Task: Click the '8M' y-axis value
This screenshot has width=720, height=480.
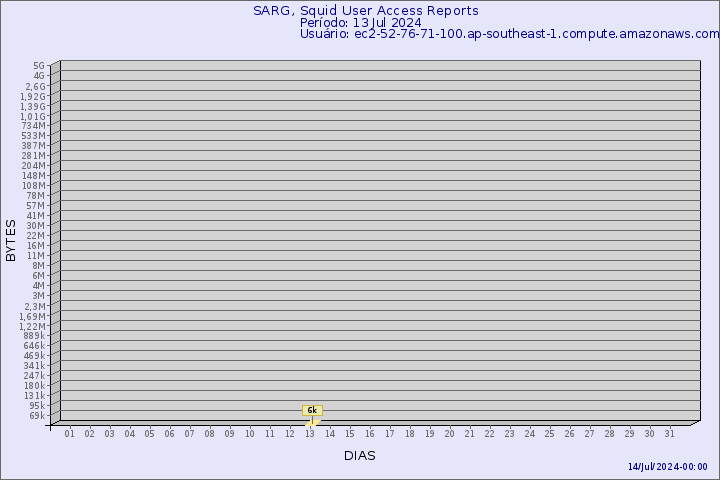Action: point(39,265)
